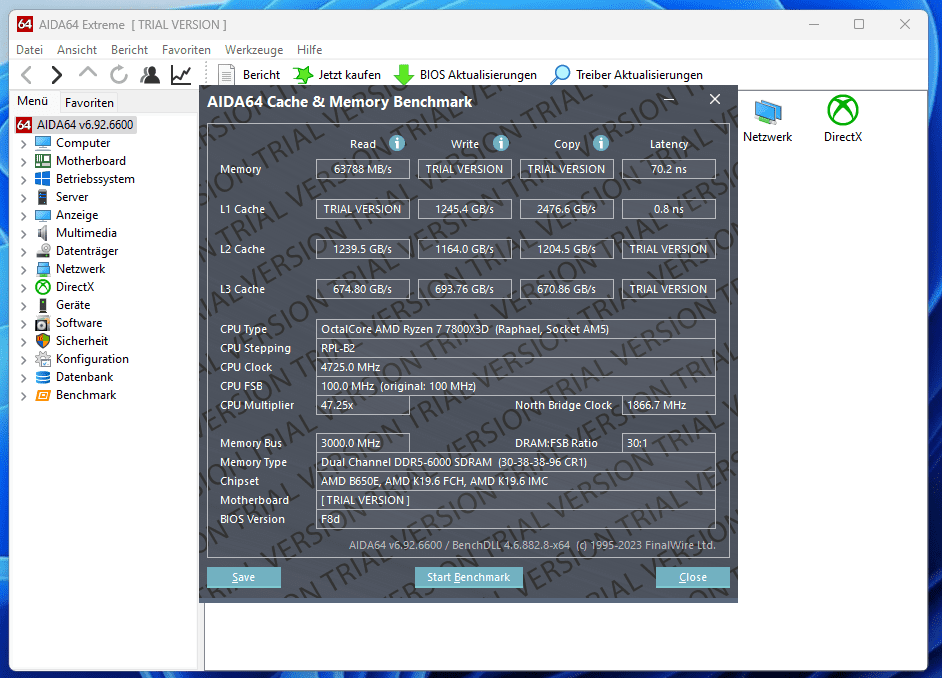Screen dimensions: 942x678
Task: Click the Multimedia speaker icon in the tree
Action: pyautogui.click(x=43, y=233)
